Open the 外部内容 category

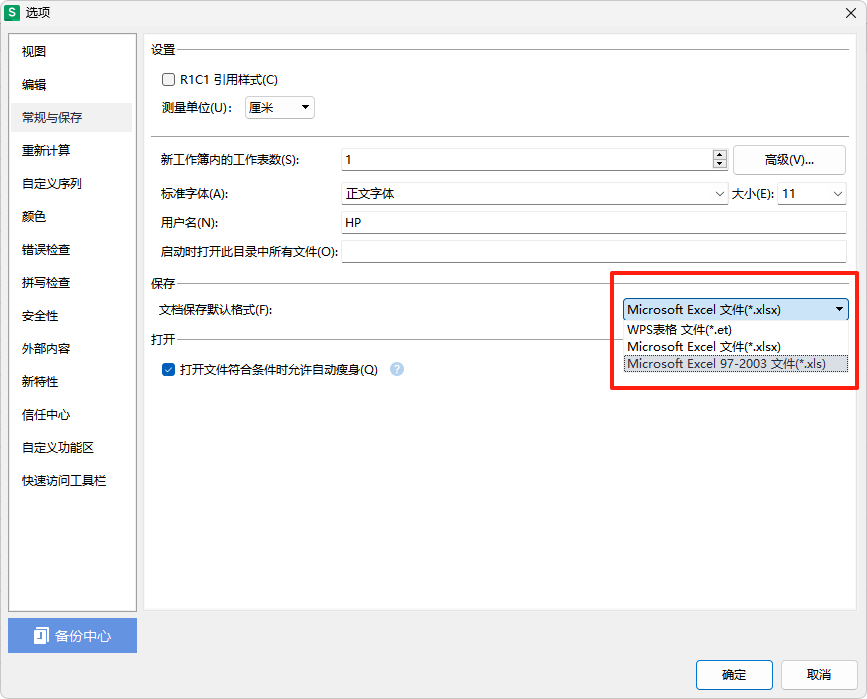pyautogui.click(x=71, y=349)
